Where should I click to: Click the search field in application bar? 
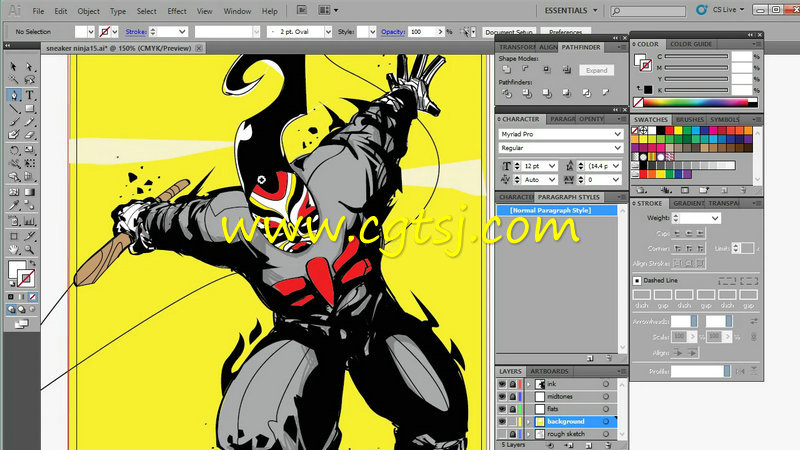click(x=648, y=11)
